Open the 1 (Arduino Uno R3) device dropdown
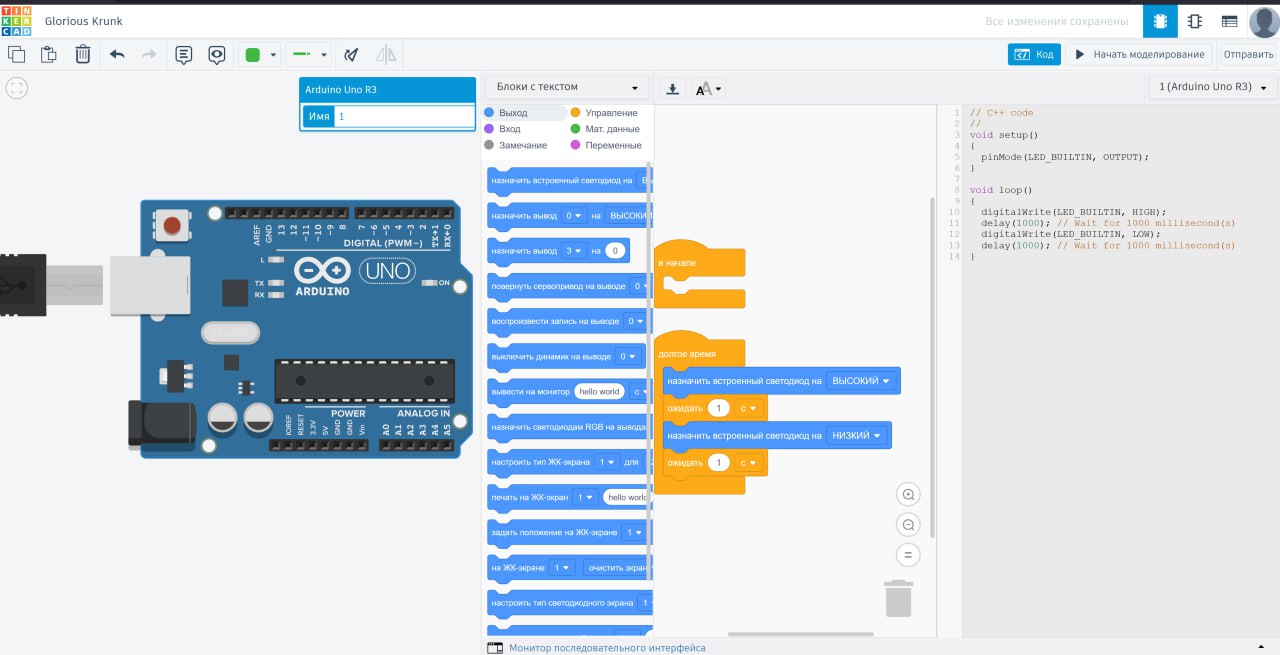1280x655 pixels. (1213, 87)
